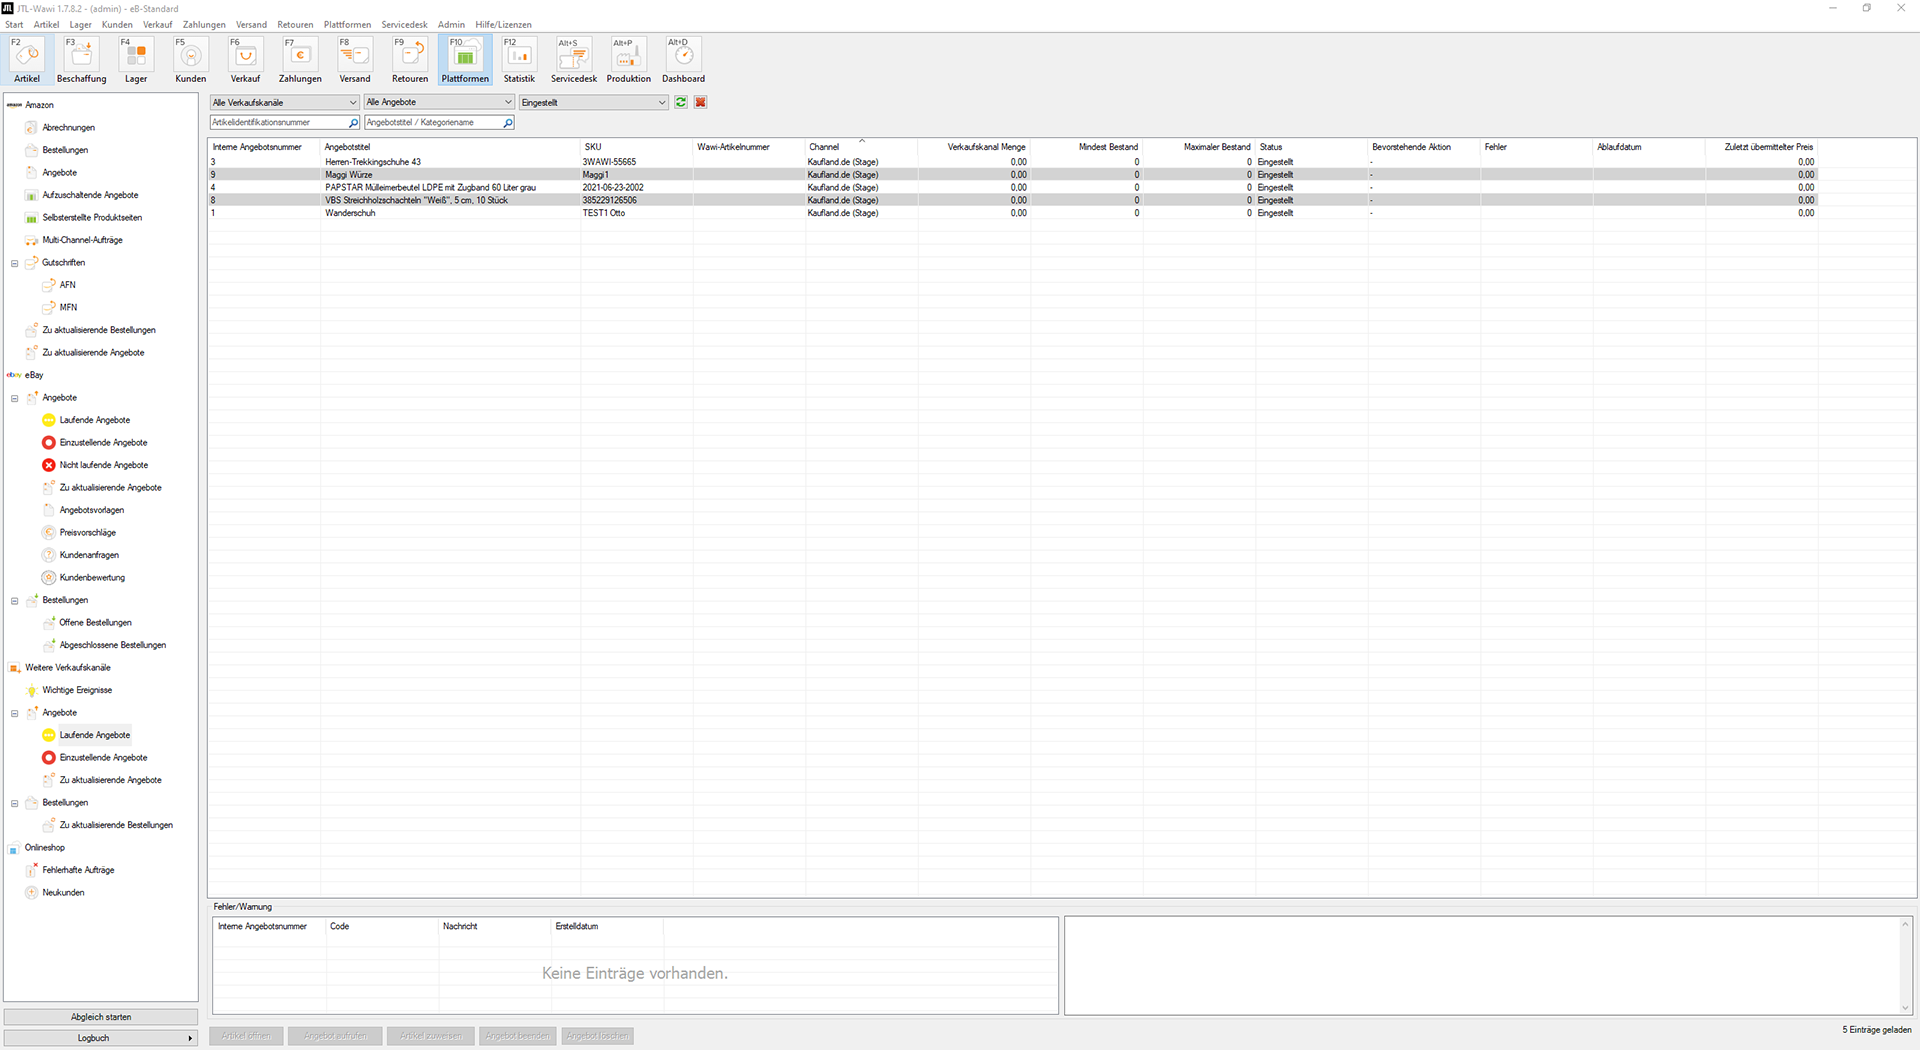Open the Alle Angebote dropdown
This screenshot has height=1050, width=1920.
coord(438,102)
